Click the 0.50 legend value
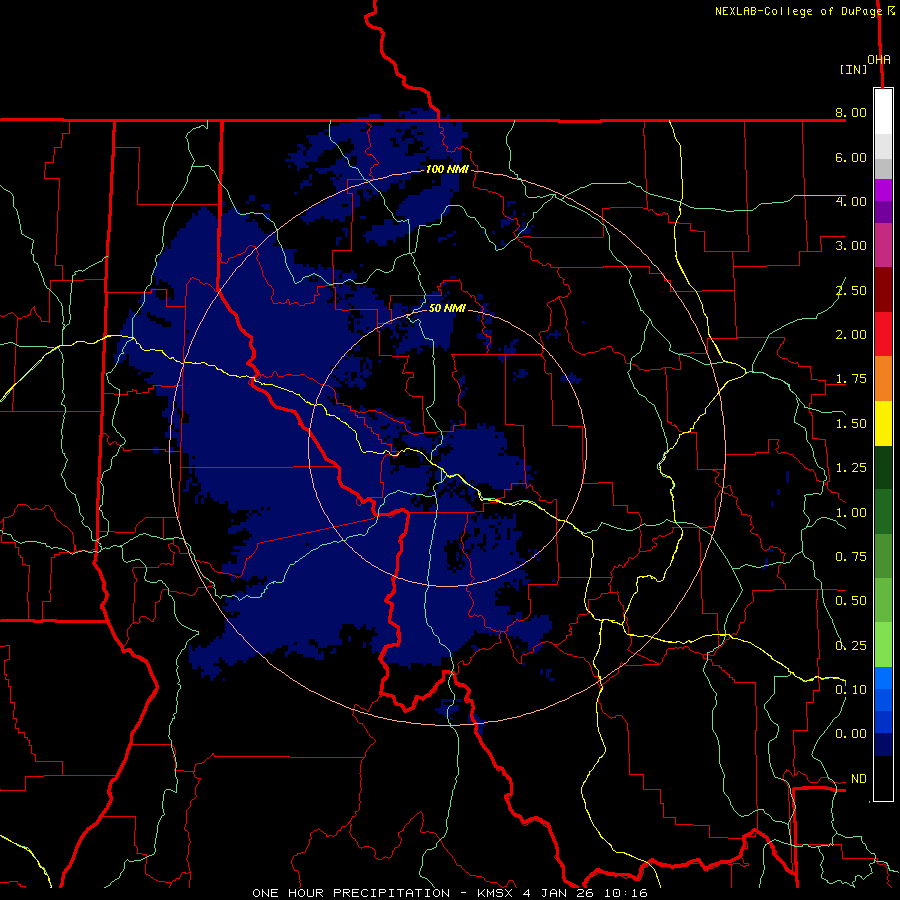Screen dimensions: 900x900 pyautogui.click(x=851, y=601)
